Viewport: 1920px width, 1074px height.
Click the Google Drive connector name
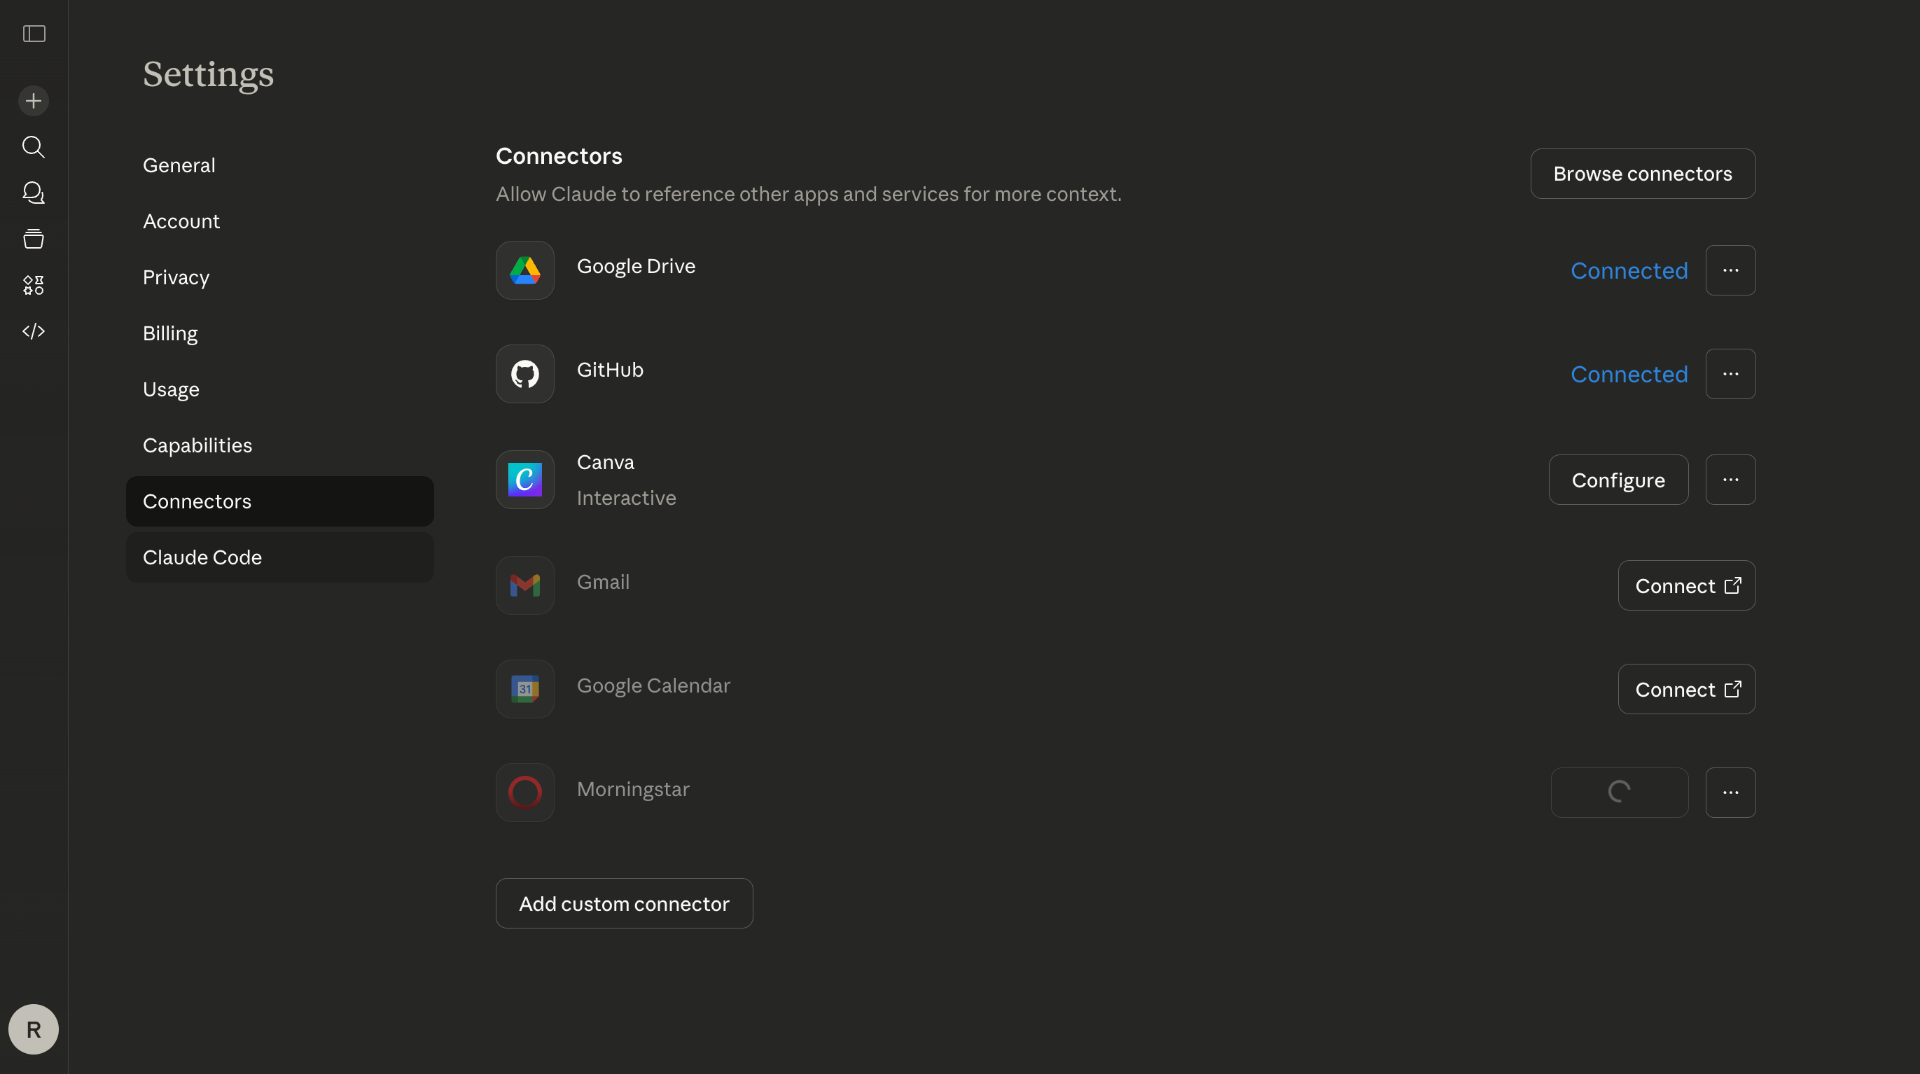click(x=636, y=266)
